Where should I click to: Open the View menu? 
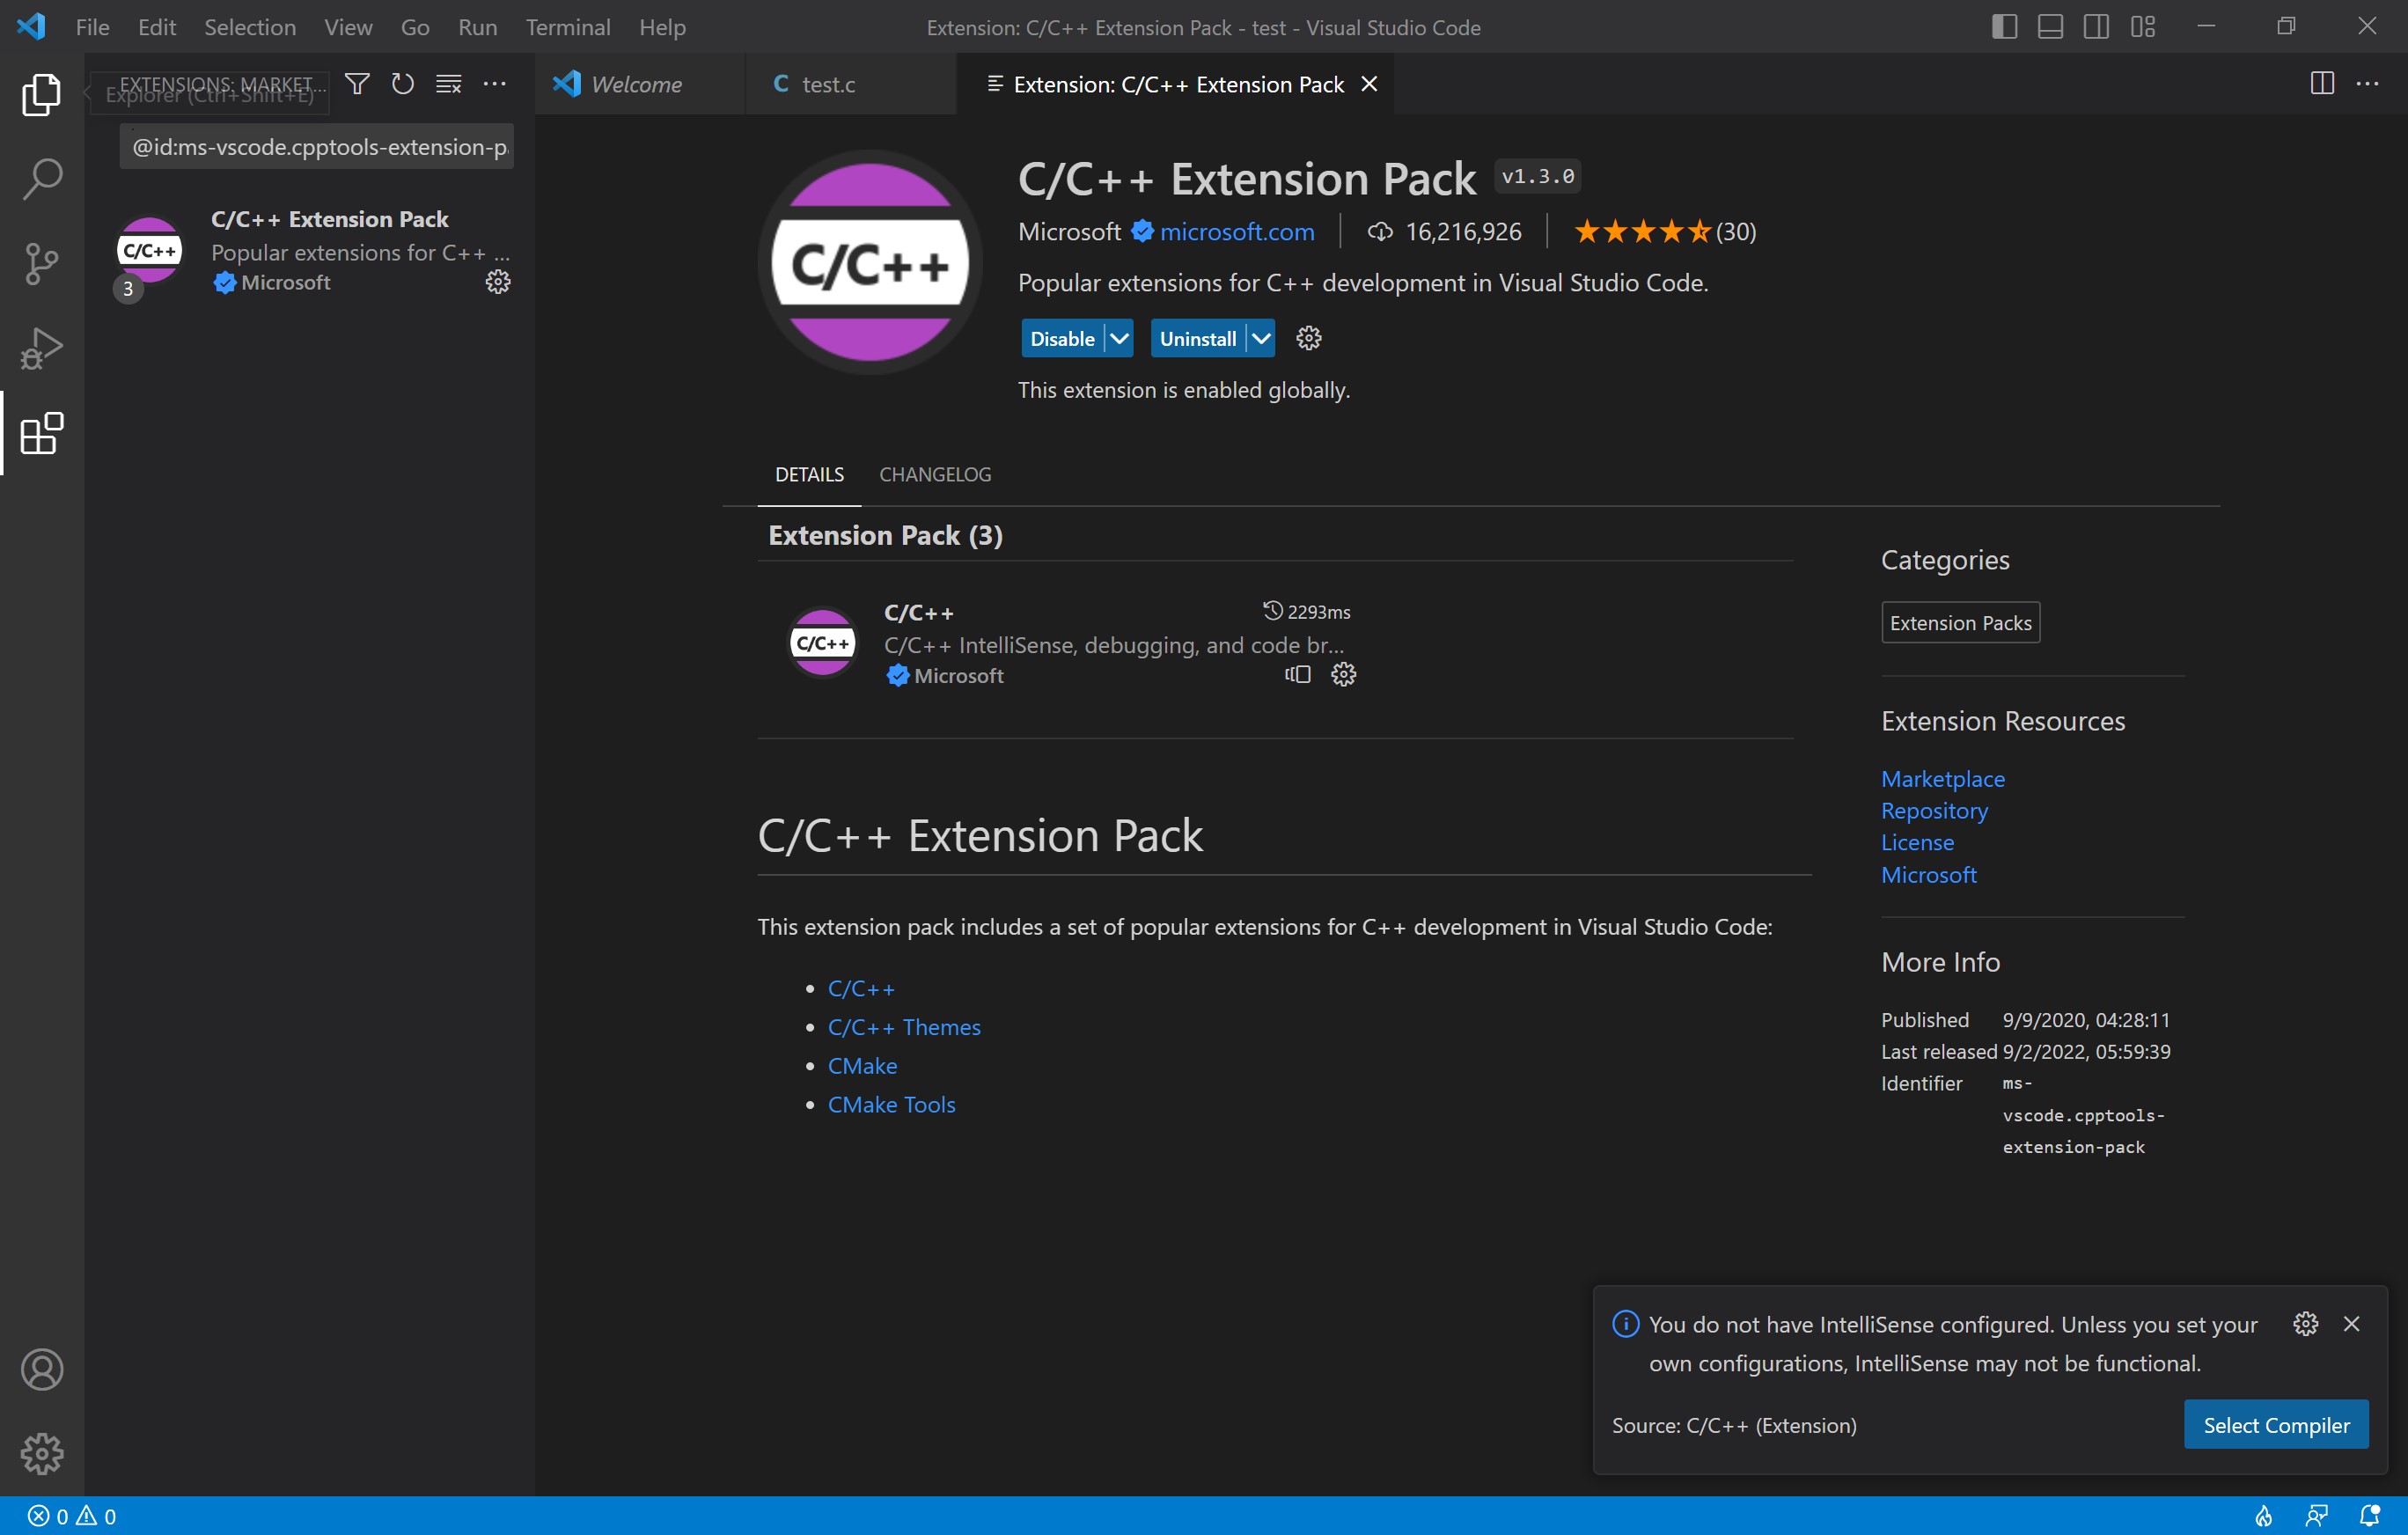pos(347,27)
